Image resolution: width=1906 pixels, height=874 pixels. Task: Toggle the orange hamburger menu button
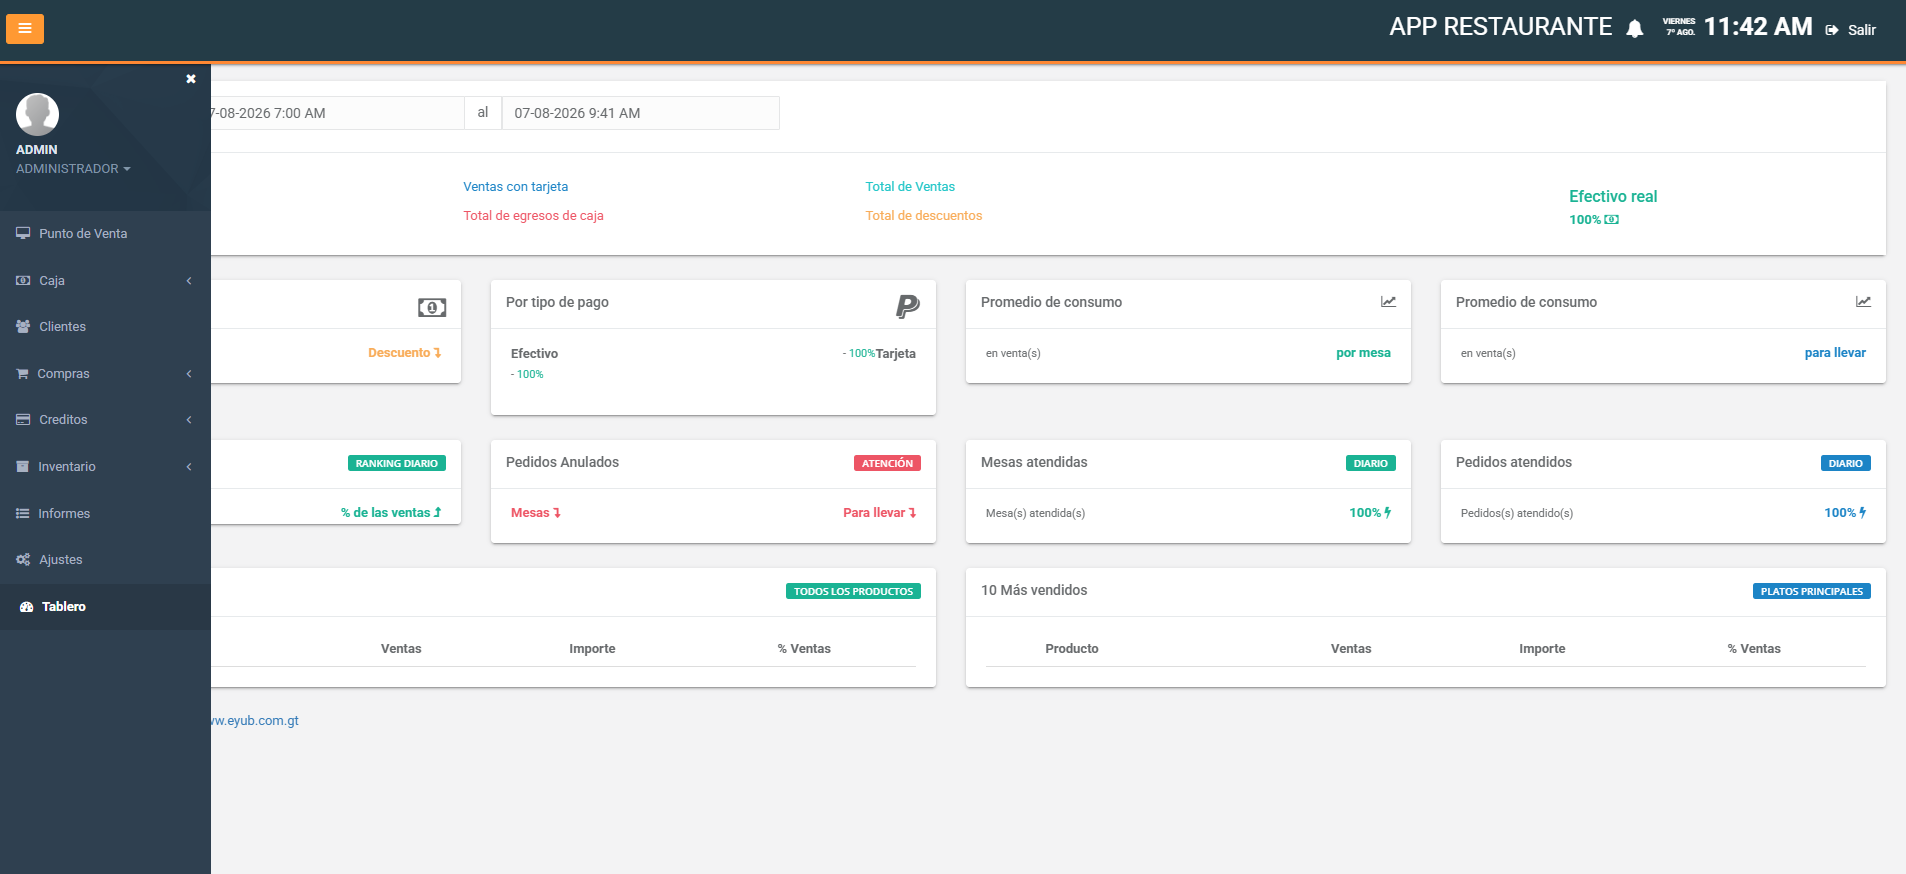tap(25, 29)
